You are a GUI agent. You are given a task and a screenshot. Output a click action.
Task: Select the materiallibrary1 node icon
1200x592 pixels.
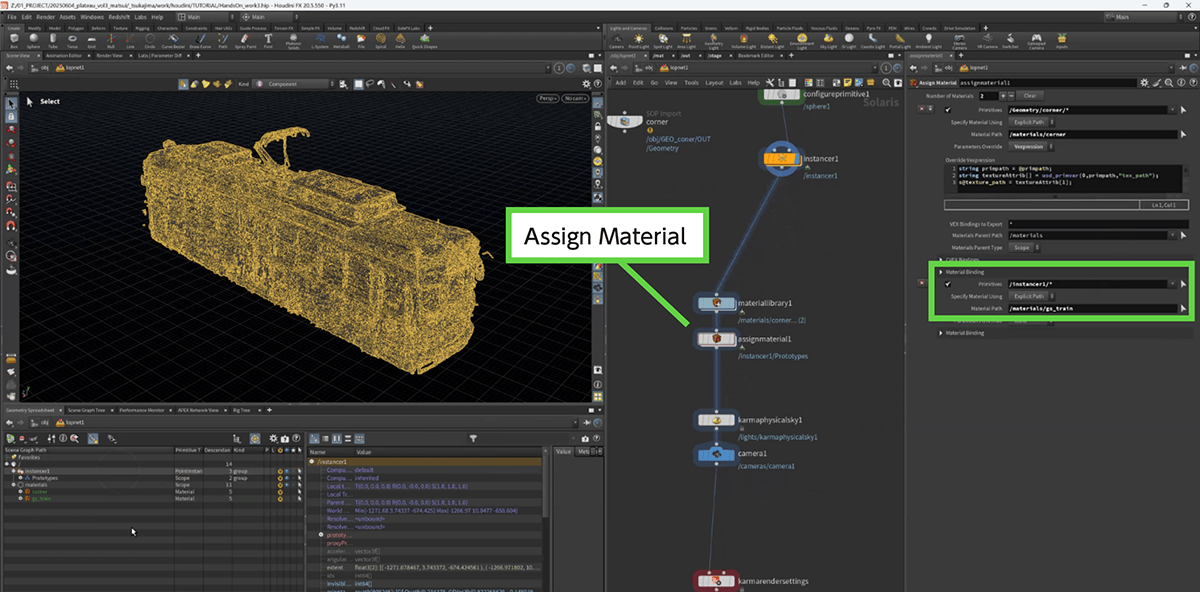(716, 303)
